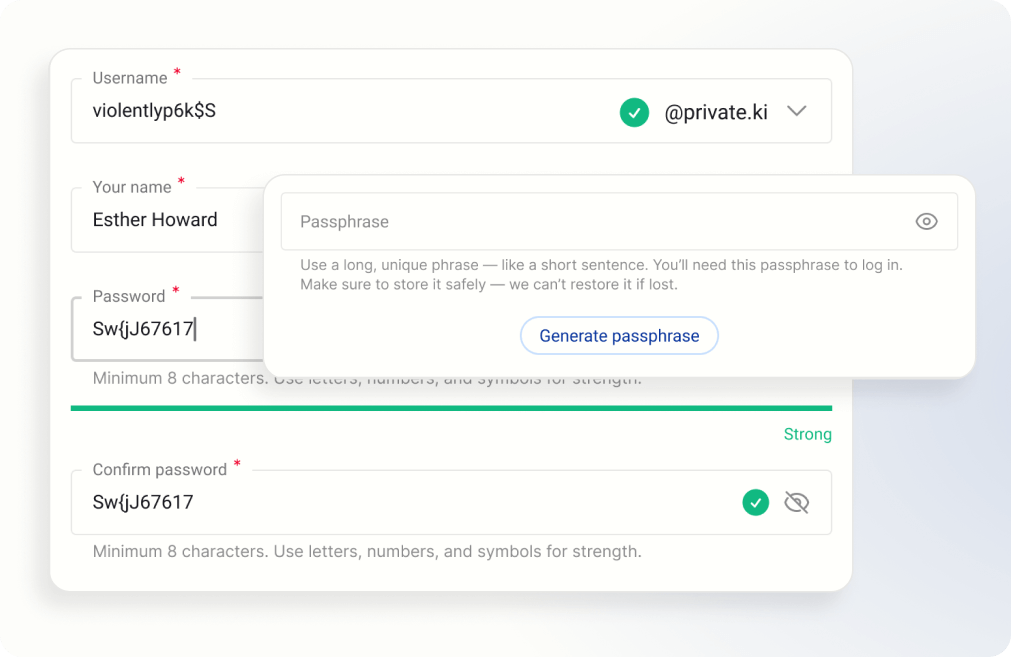Click the passphrase hint text about storing safely
Image resolution: width=1011 pixels, height=657 pixels.
[x=489, y=284]
